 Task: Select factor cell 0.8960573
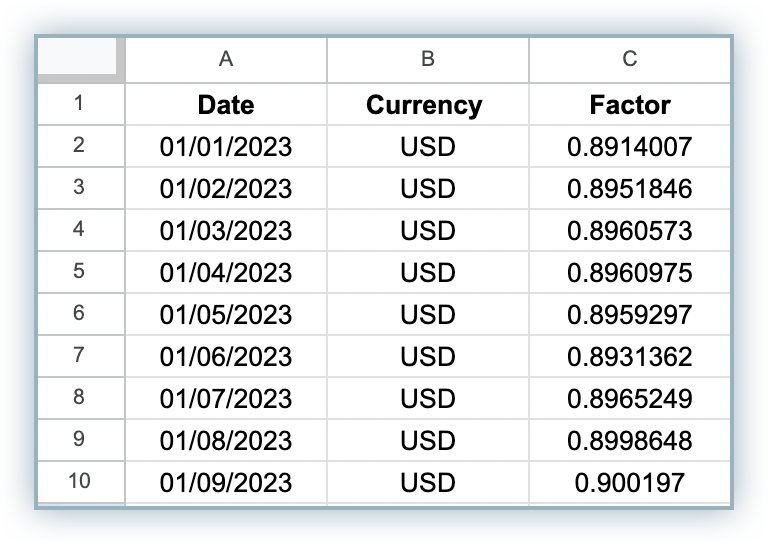click(630, 231)
